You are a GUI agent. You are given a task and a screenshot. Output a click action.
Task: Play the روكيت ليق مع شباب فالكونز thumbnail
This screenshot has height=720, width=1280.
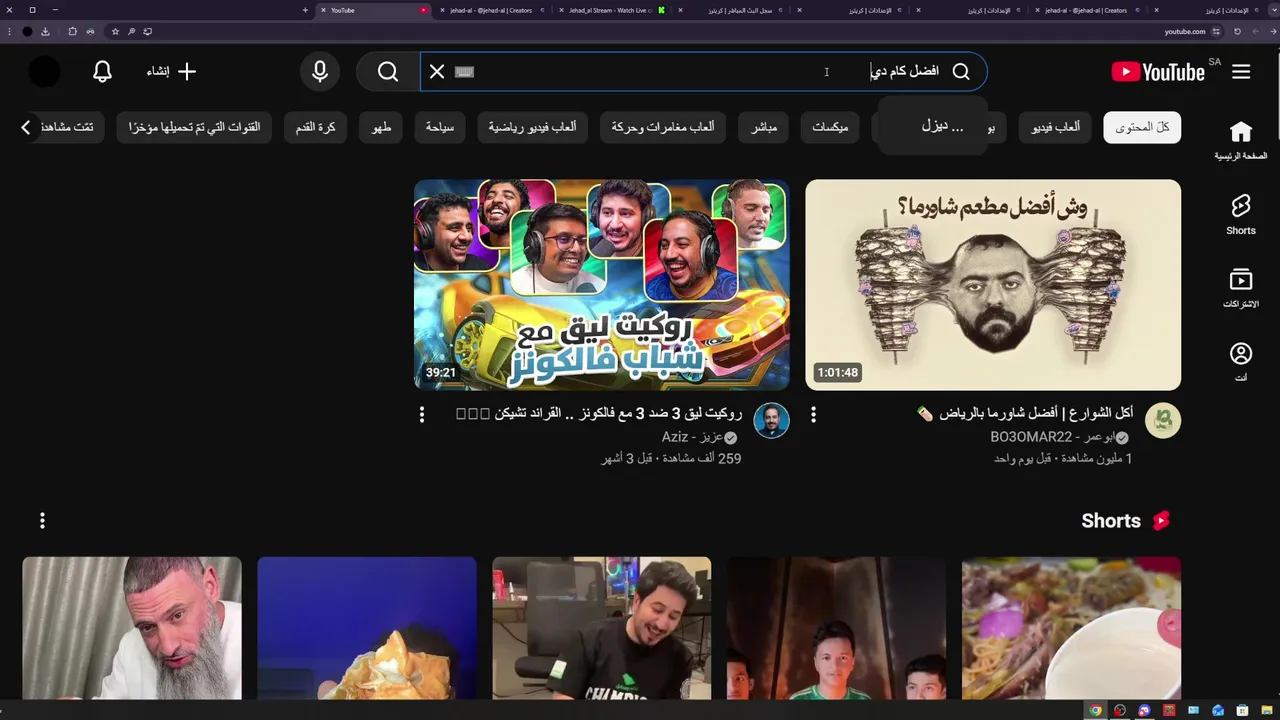(x=602, y=285)
